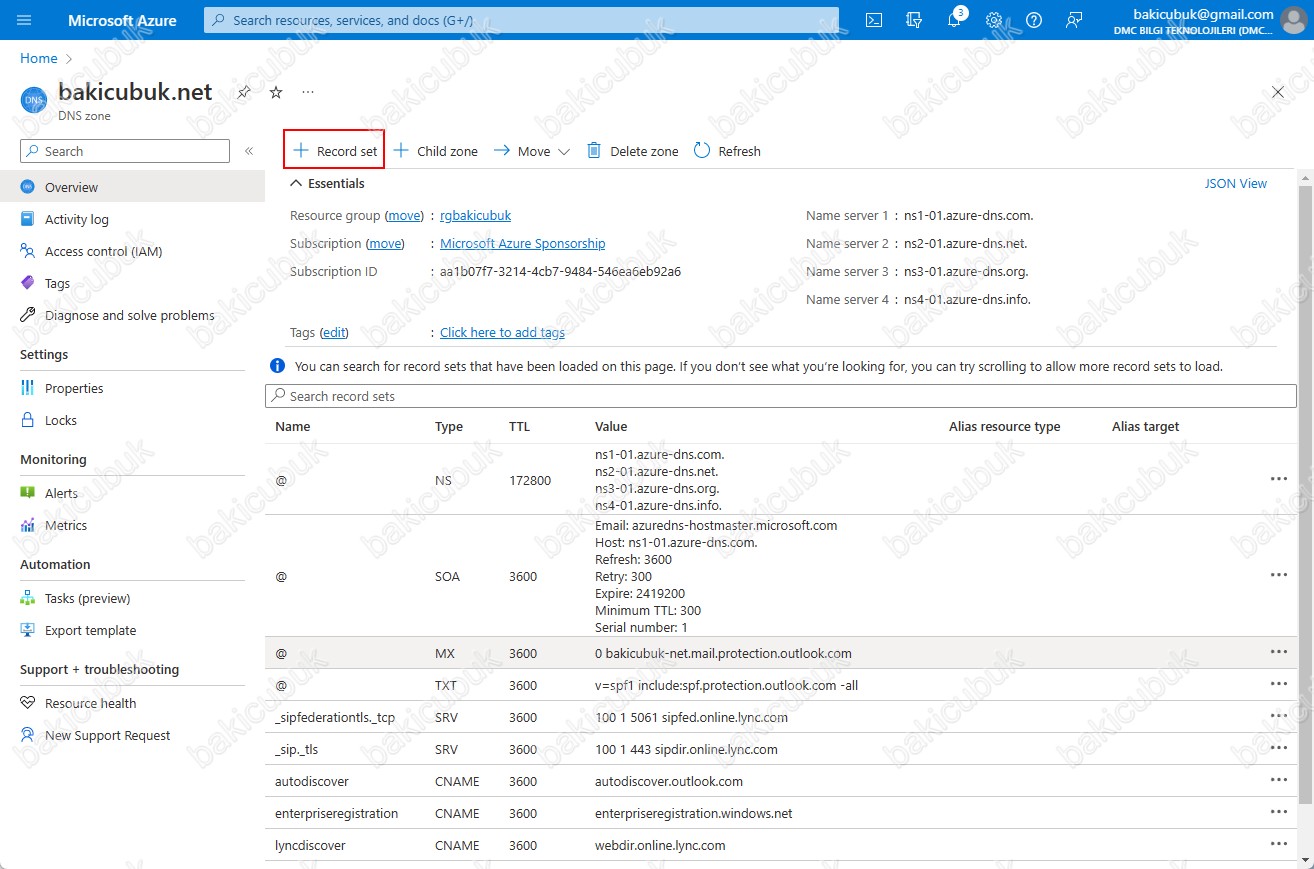Viewport: 1314px width, 869px height.
Task: Focus the Search record sets field
Action: point(781,396)
